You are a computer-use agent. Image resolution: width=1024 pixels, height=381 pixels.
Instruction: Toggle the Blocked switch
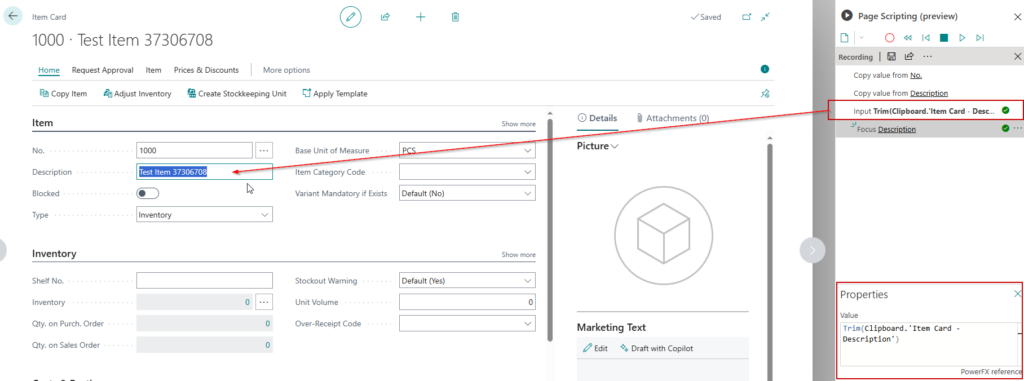pyautogui.click(x=148, y=193)
